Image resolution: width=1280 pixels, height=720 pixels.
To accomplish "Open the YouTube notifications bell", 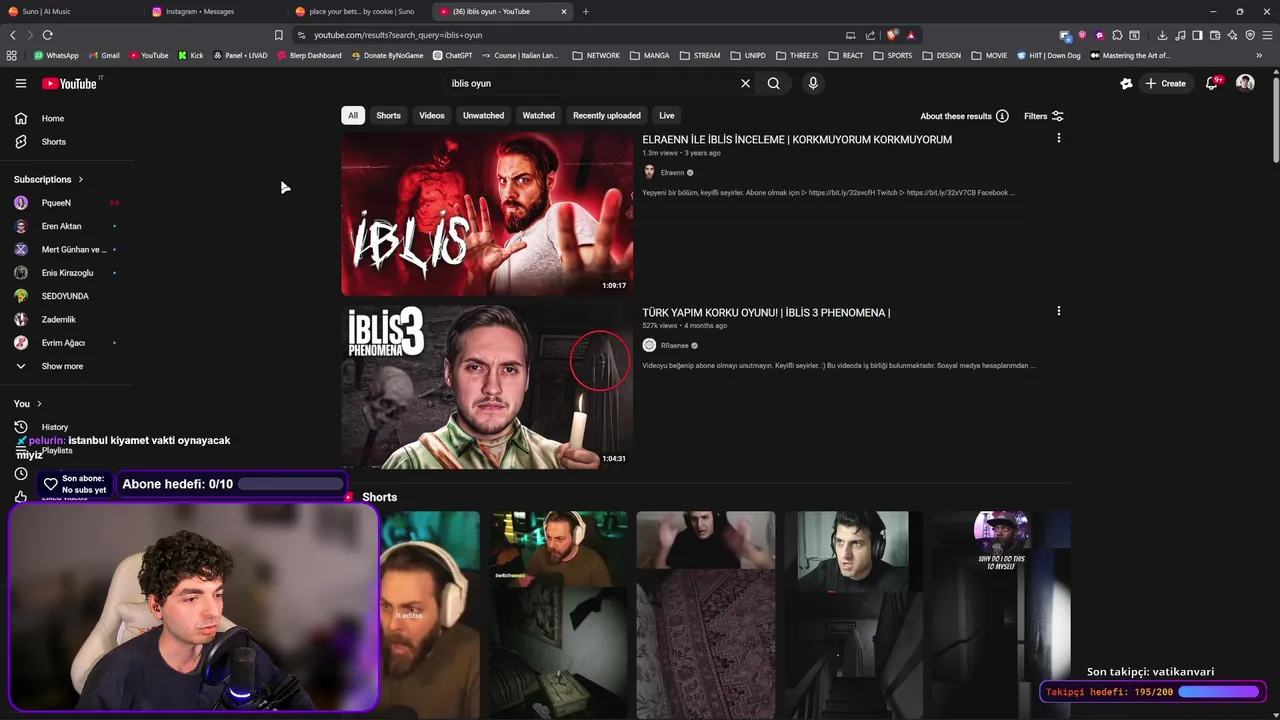I will coord(1212,83).
